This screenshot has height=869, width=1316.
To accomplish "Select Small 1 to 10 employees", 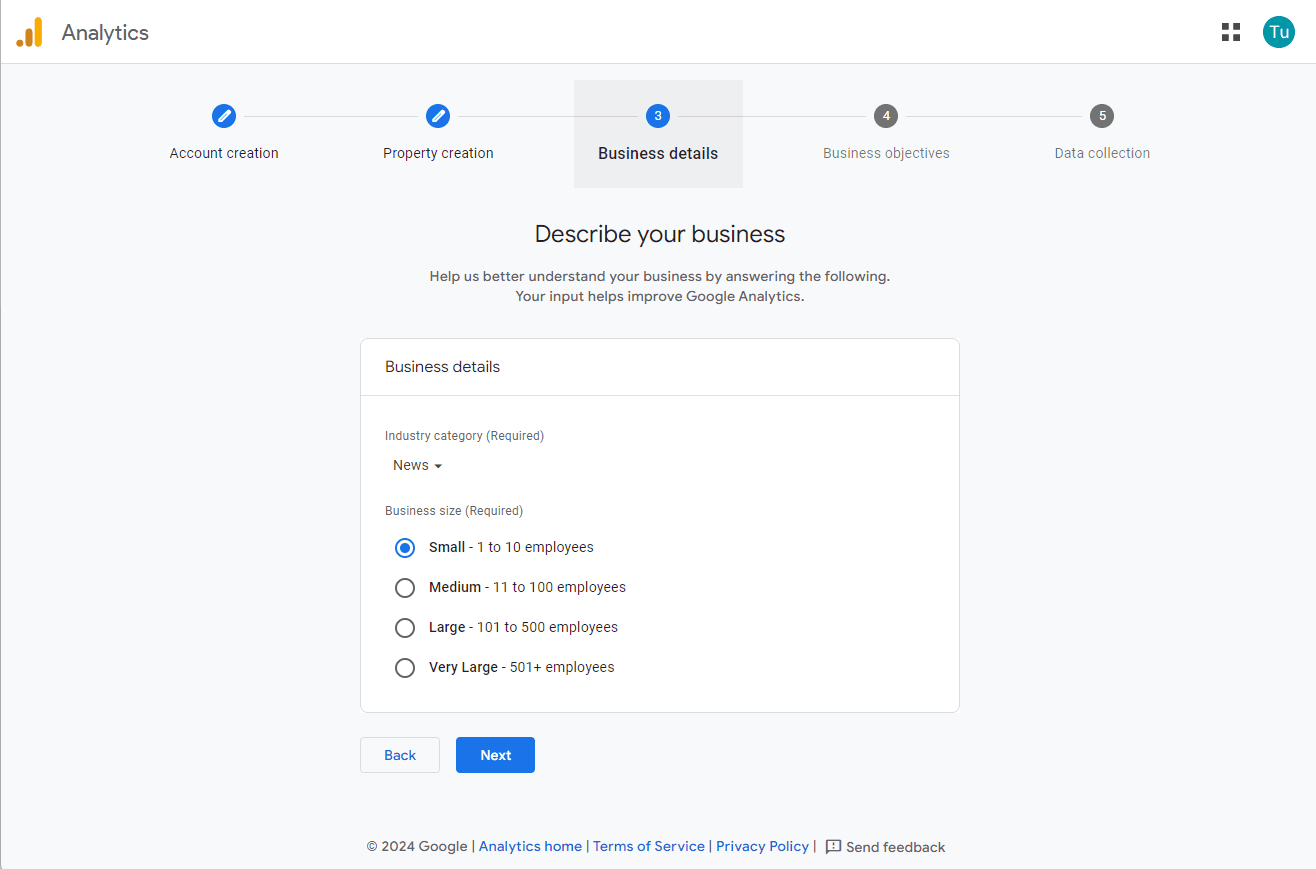I will (405, 548).
